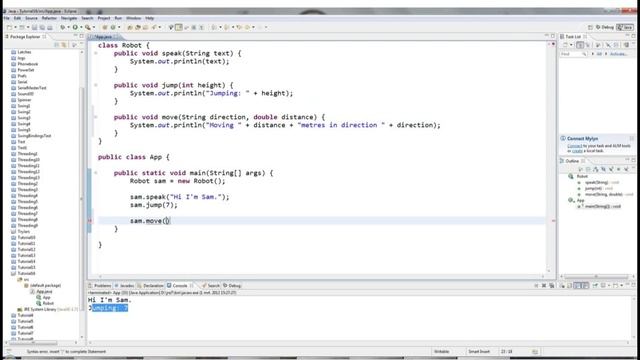The width and height of the screenshot is (640, 360).
Task: Select the Package Explorer tab
Action: 25,37
